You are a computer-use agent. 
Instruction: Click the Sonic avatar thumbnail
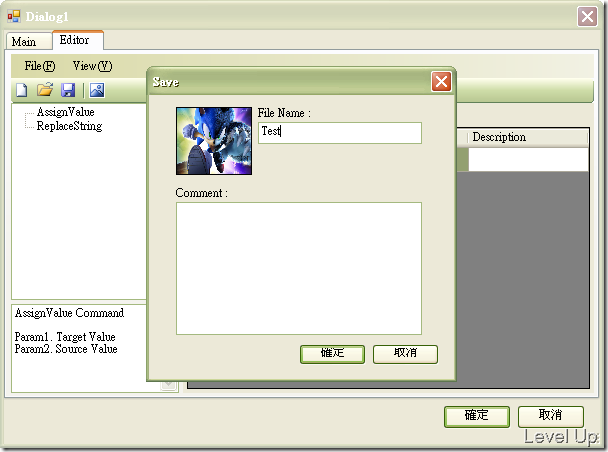pos(214,141)
